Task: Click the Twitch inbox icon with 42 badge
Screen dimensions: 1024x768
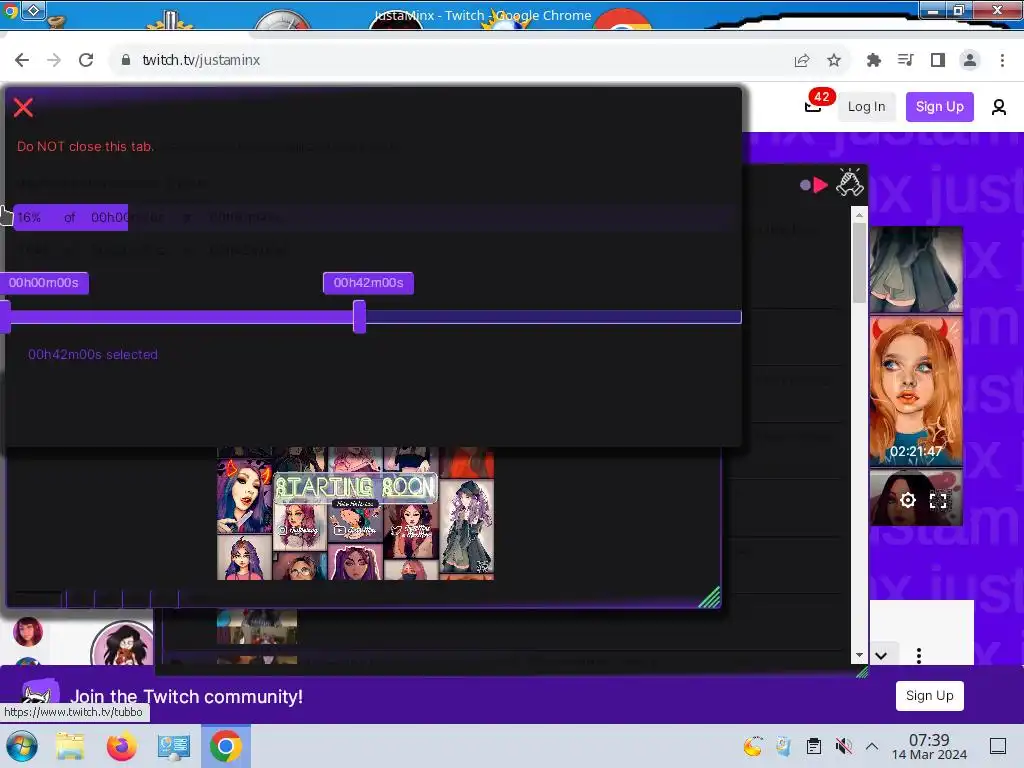Action: (x=812, y=106)
